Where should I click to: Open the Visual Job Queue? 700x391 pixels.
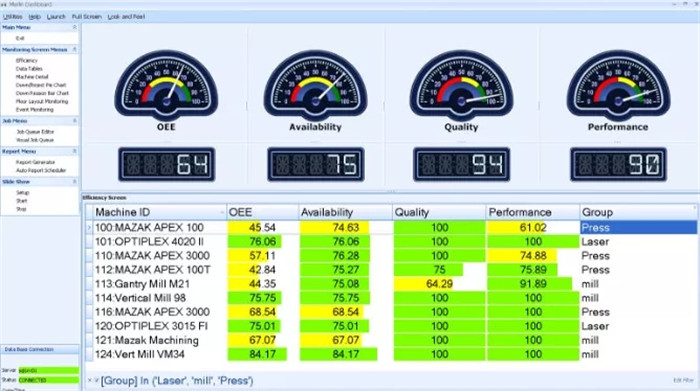pos(34,140)
